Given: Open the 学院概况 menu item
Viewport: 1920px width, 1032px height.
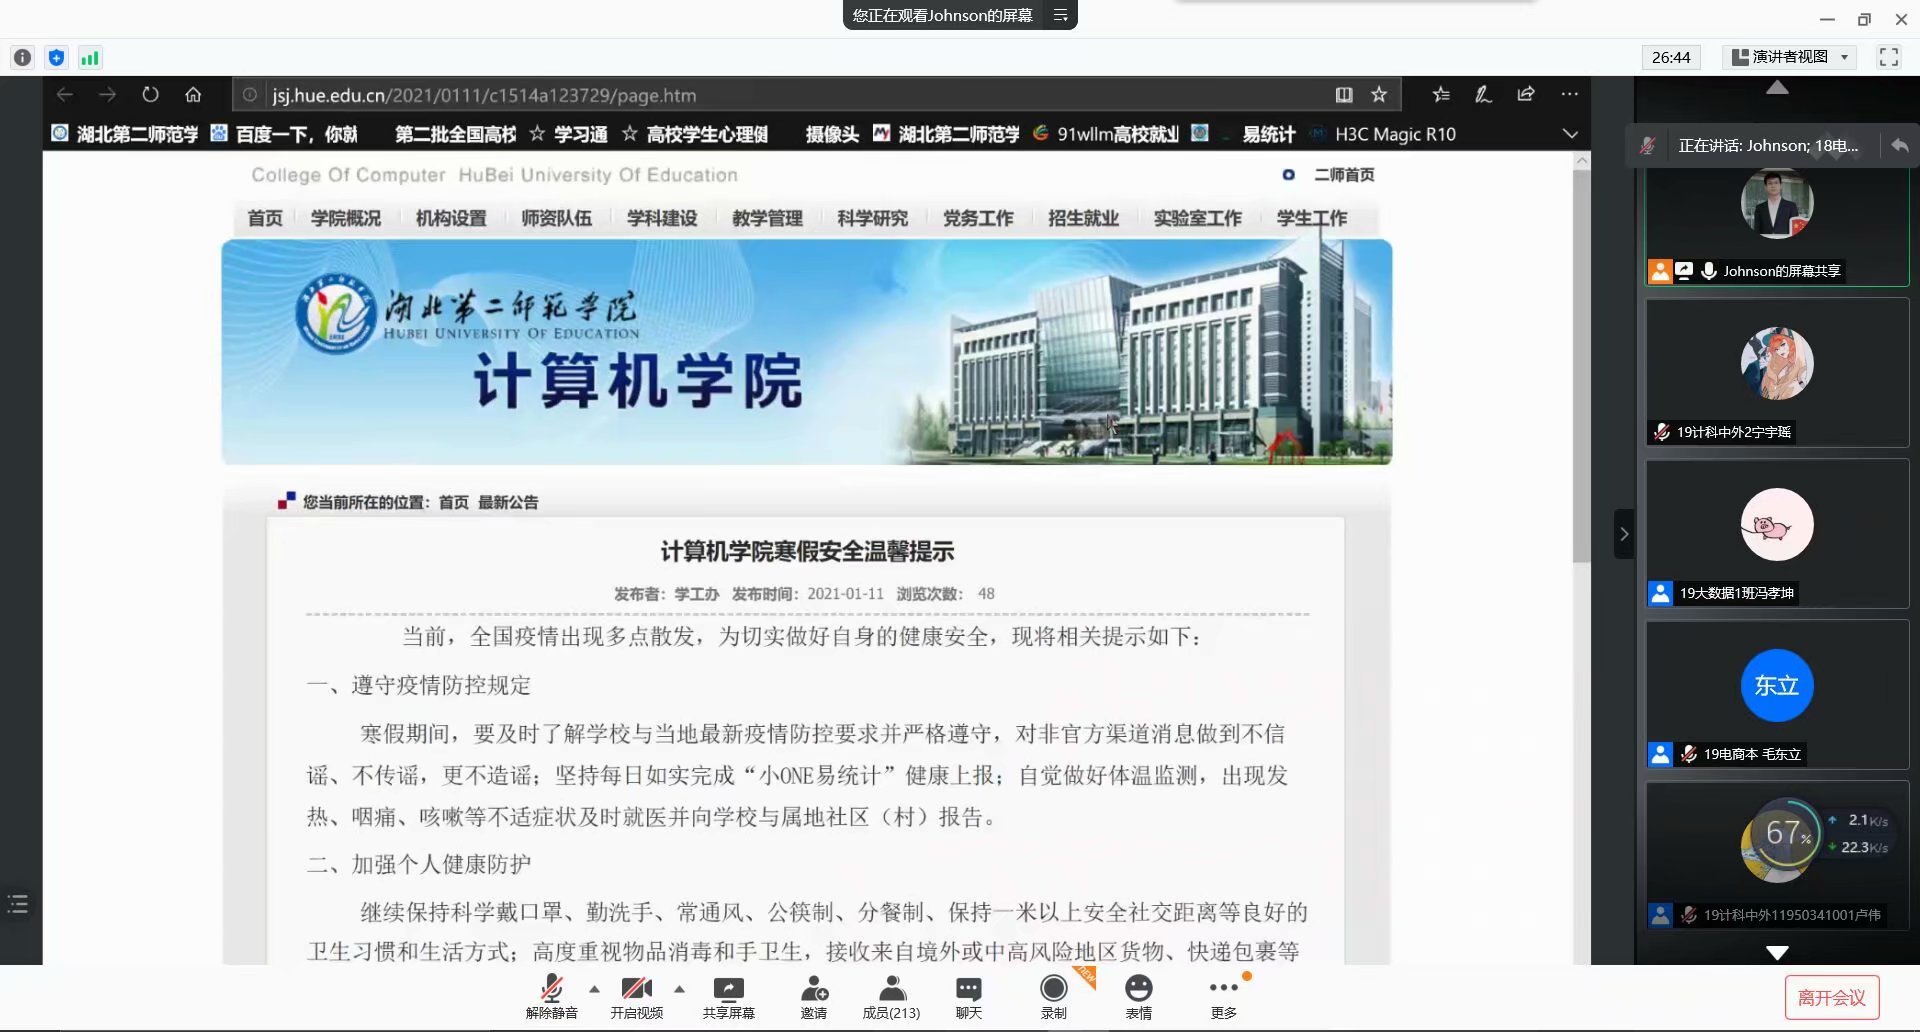Looking at the screenshot, I should click(x=346, y=218).
